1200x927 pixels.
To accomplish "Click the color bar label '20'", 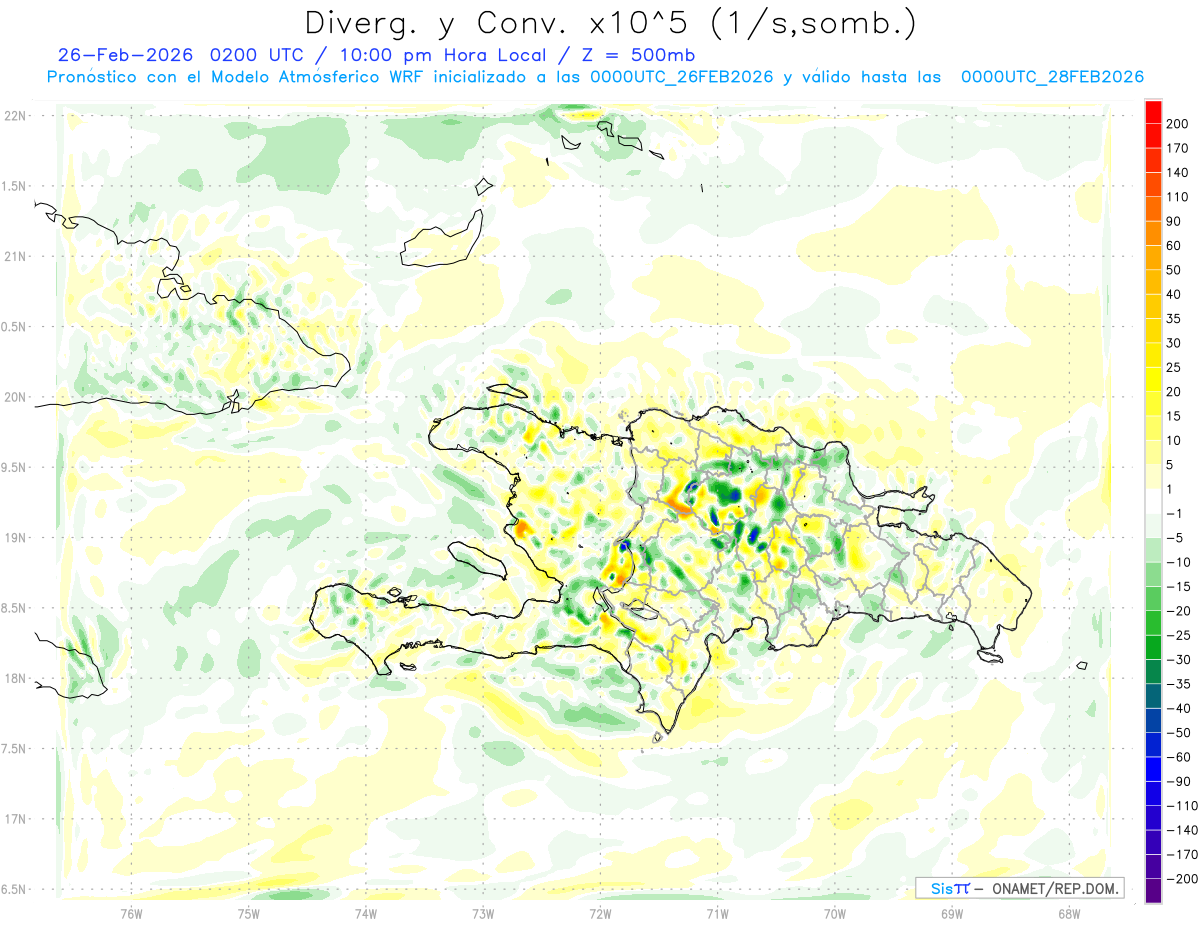I will coord(1174,392).
